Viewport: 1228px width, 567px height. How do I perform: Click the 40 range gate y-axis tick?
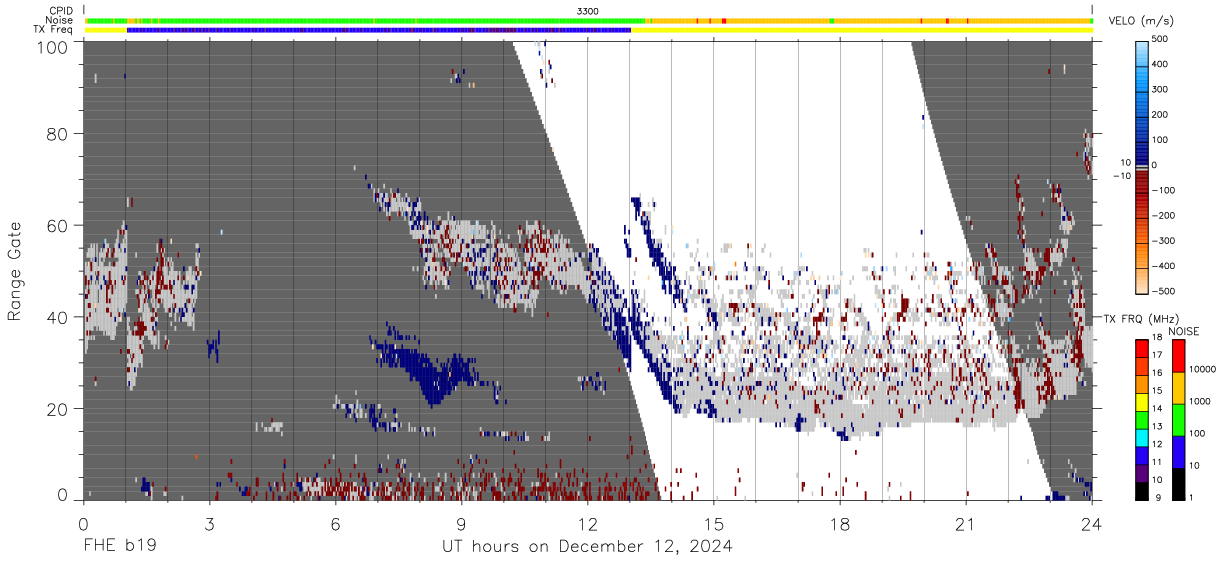pos(58,317)
